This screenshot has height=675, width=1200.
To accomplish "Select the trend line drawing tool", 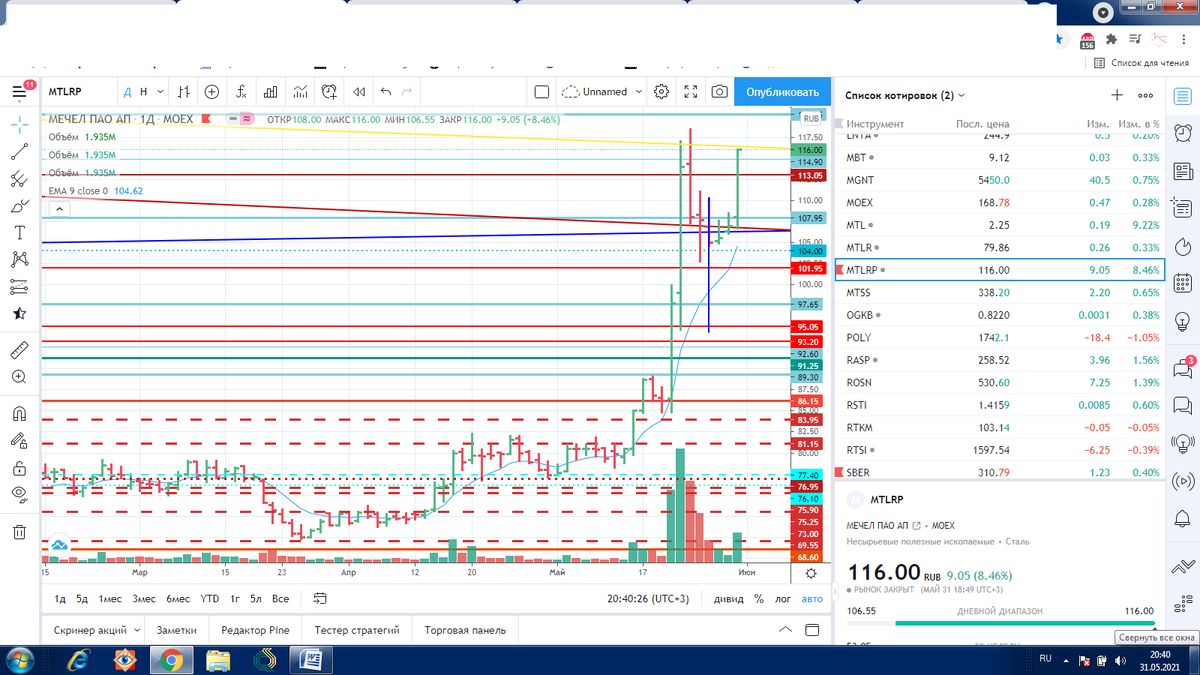I will [x=19, y=153].
